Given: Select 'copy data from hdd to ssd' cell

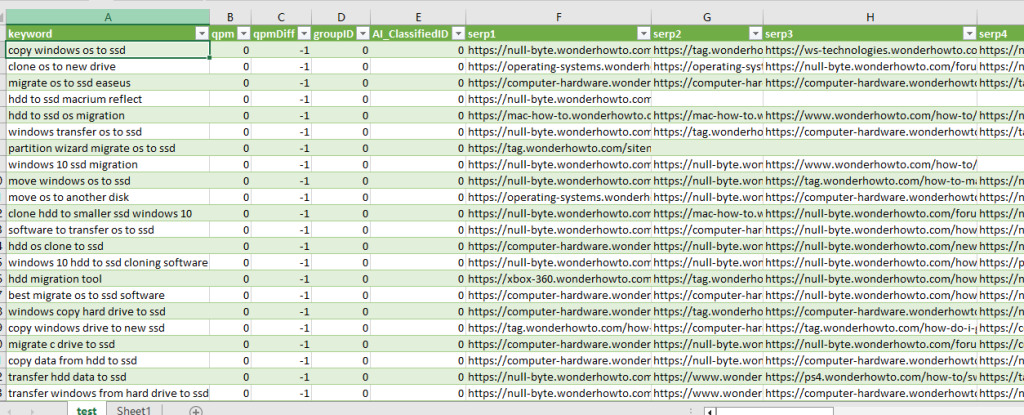Looking at the screenshot, I should click(108, 360).
